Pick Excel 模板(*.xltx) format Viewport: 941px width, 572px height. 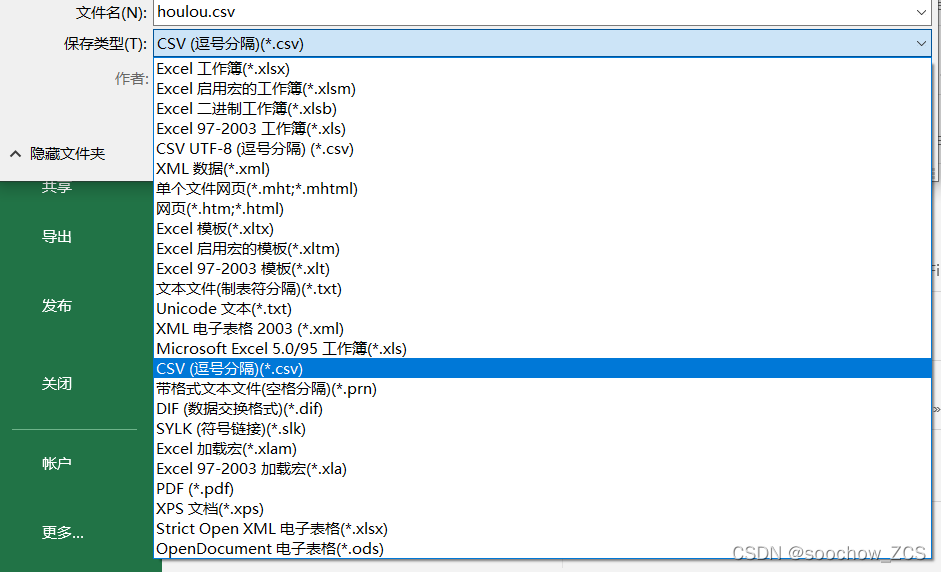pos(542,229)
